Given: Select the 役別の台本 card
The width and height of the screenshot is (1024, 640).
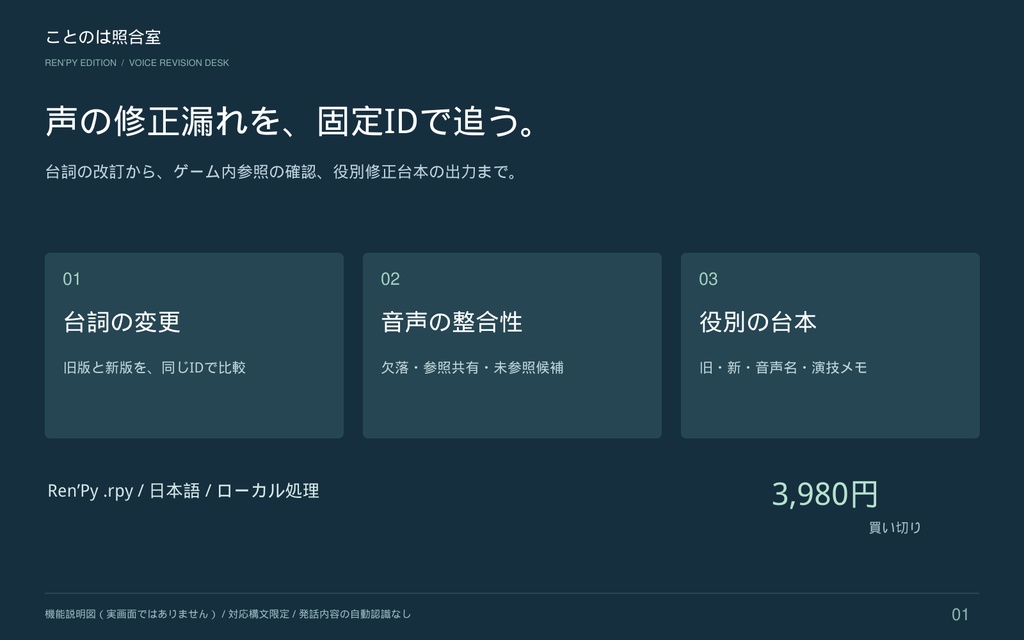Looking at the screenshot, I should (830, 345).
